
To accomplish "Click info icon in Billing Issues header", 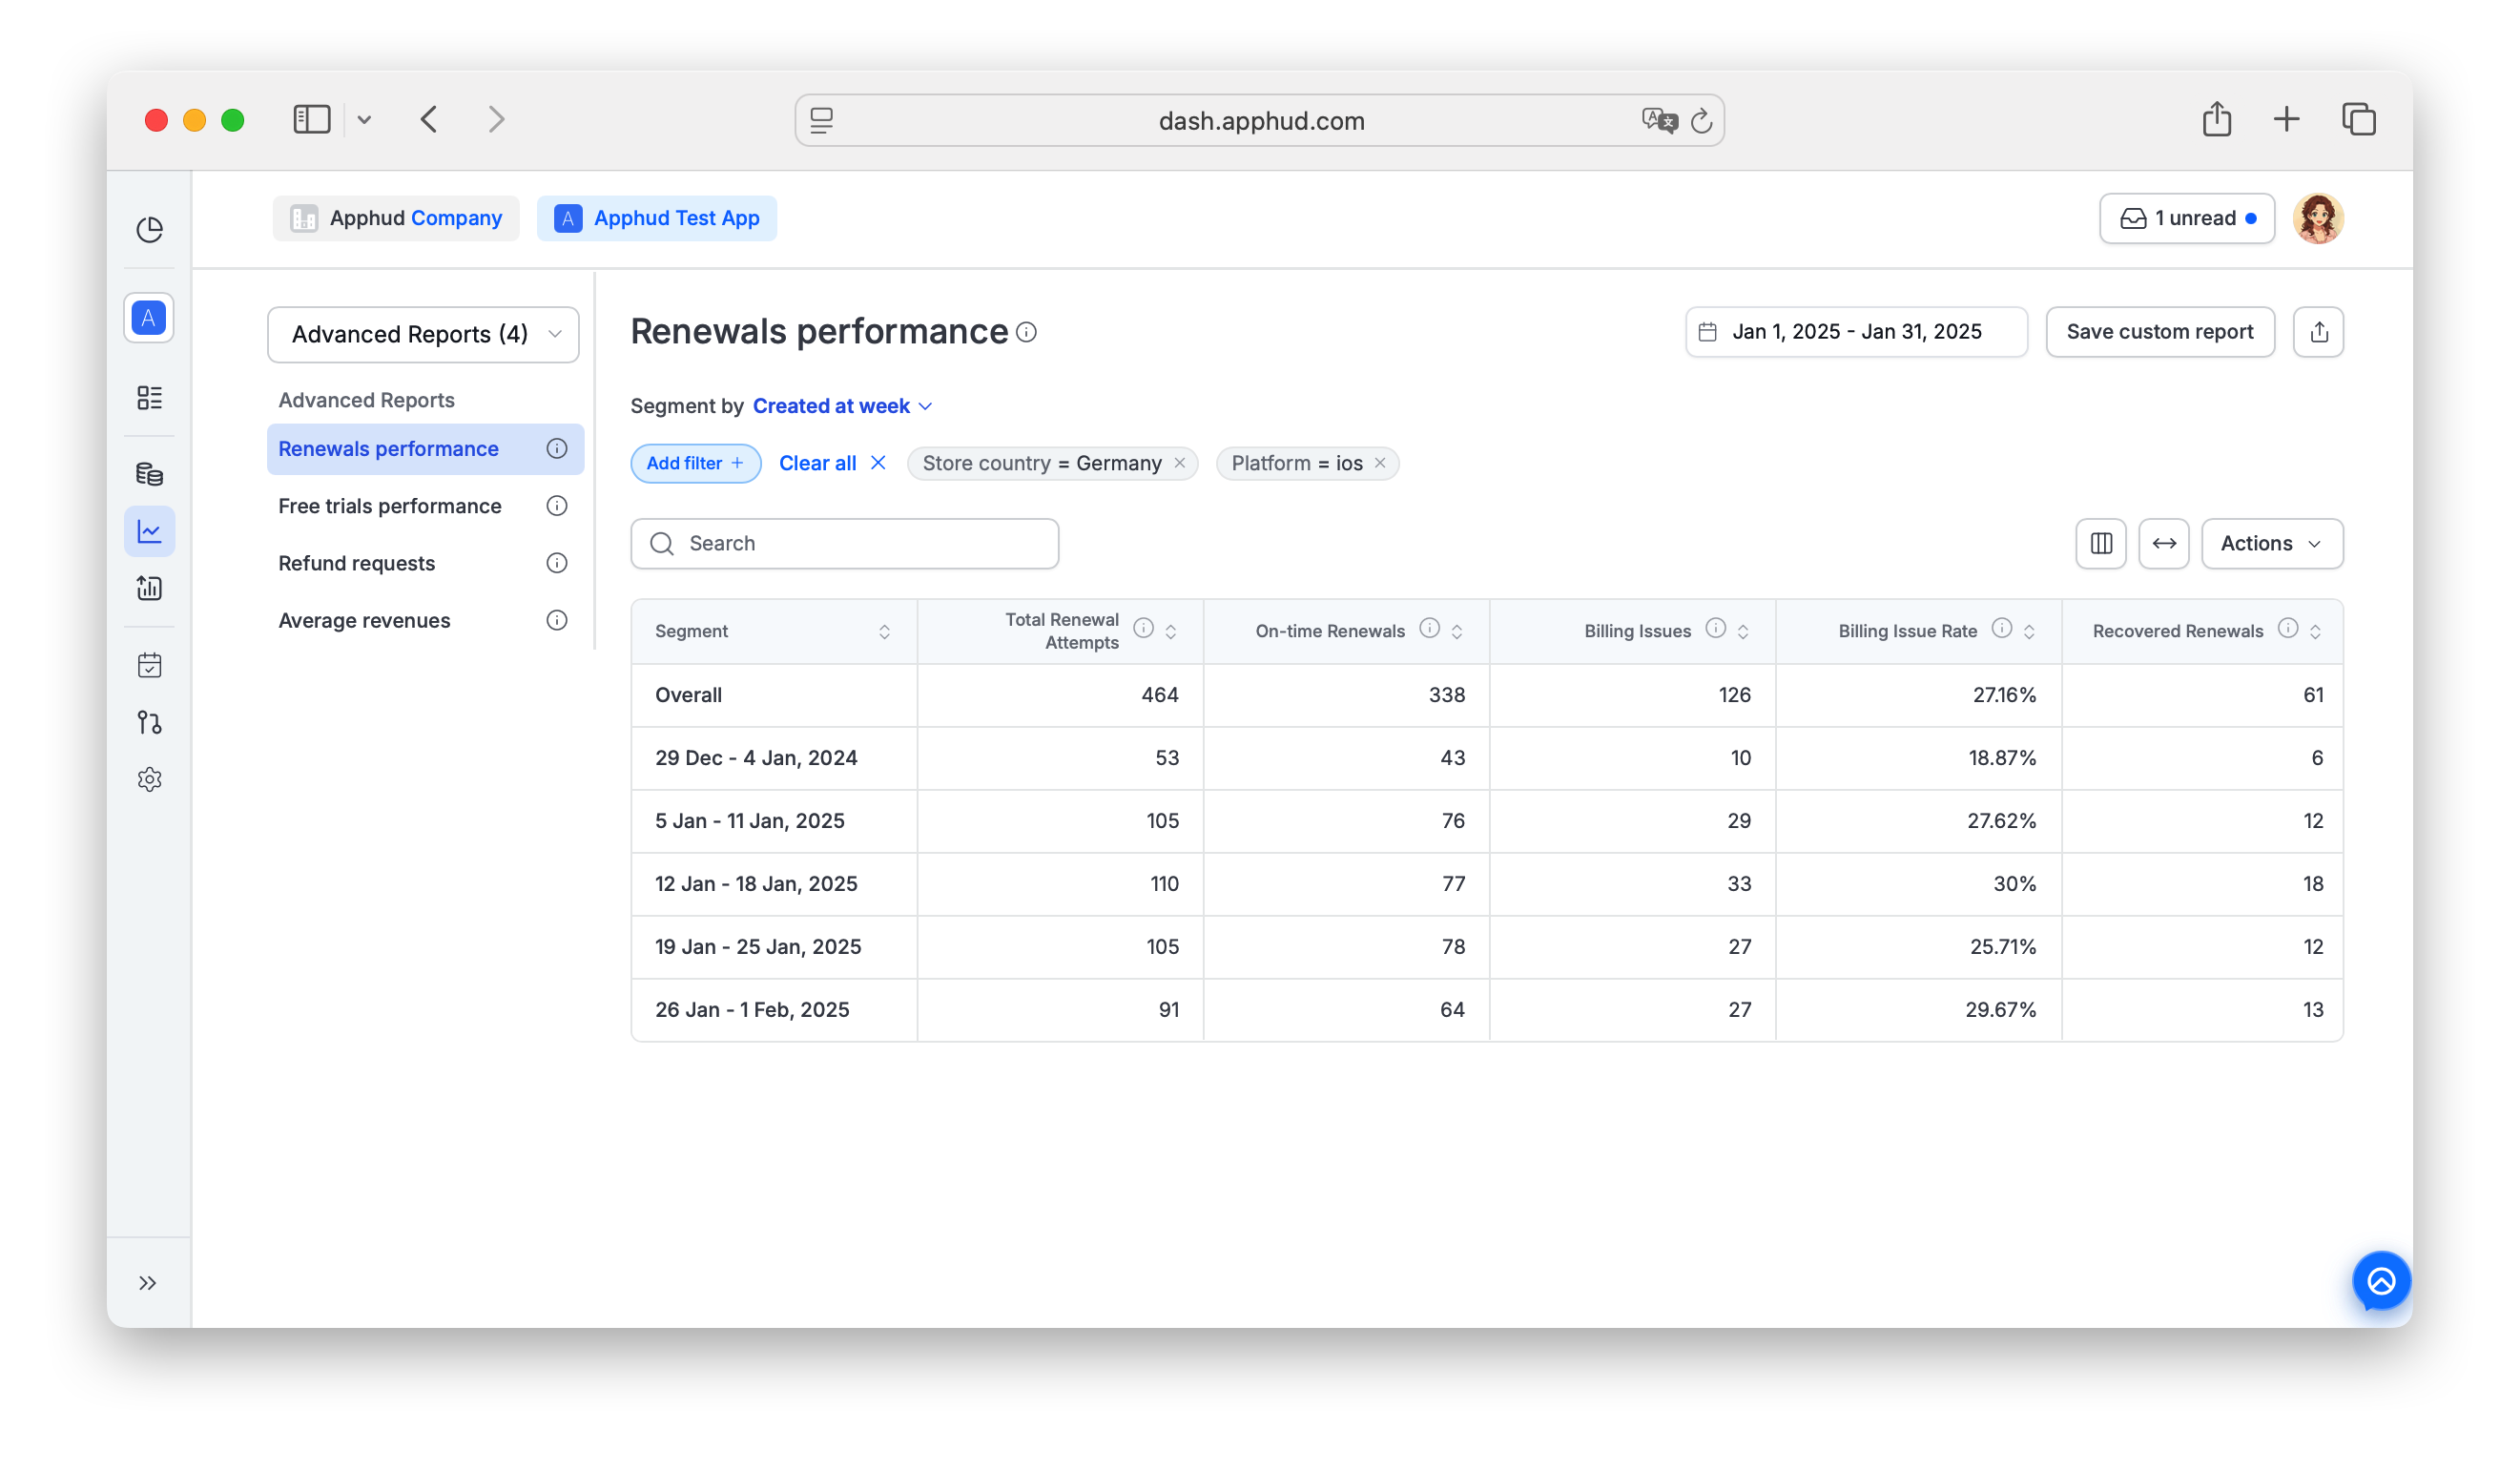I will click(x=1715, y=628).
